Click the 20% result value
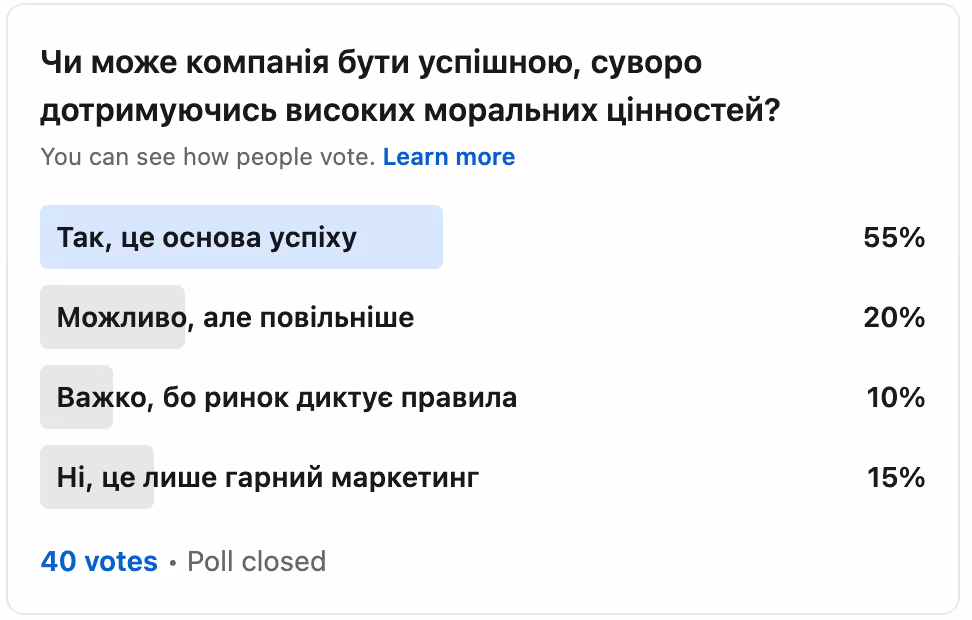 894,317
